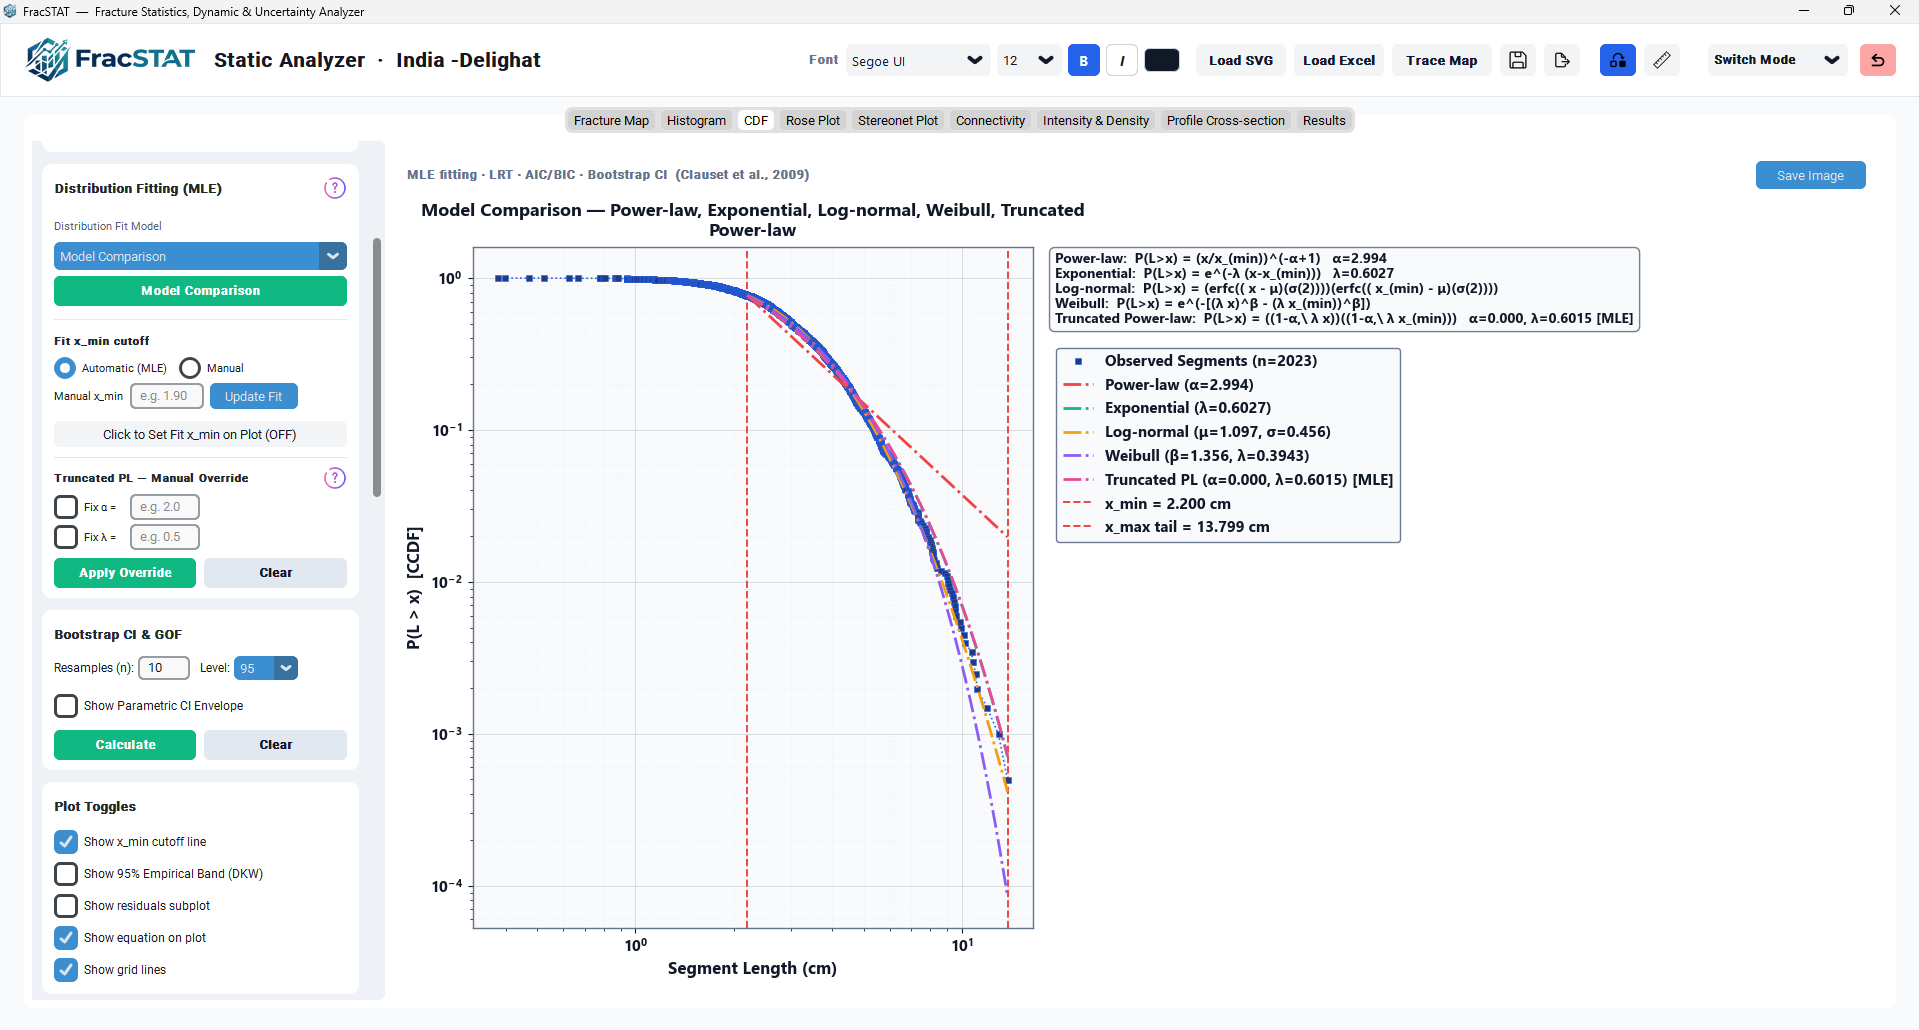The height and width of the screenshot is (1030, 1919).
Task: Select Automatic (MLE) radio option
Action: point(65,368)
